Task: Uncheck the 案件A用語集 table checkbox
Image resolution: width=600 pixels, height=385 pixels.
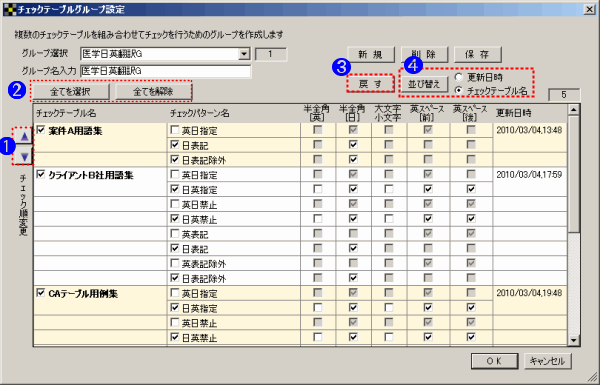Action: pos(41,131)
